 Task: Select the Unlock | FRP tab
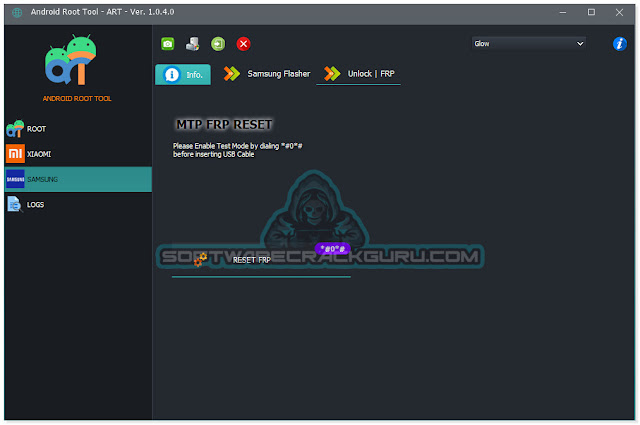point(359,74)
